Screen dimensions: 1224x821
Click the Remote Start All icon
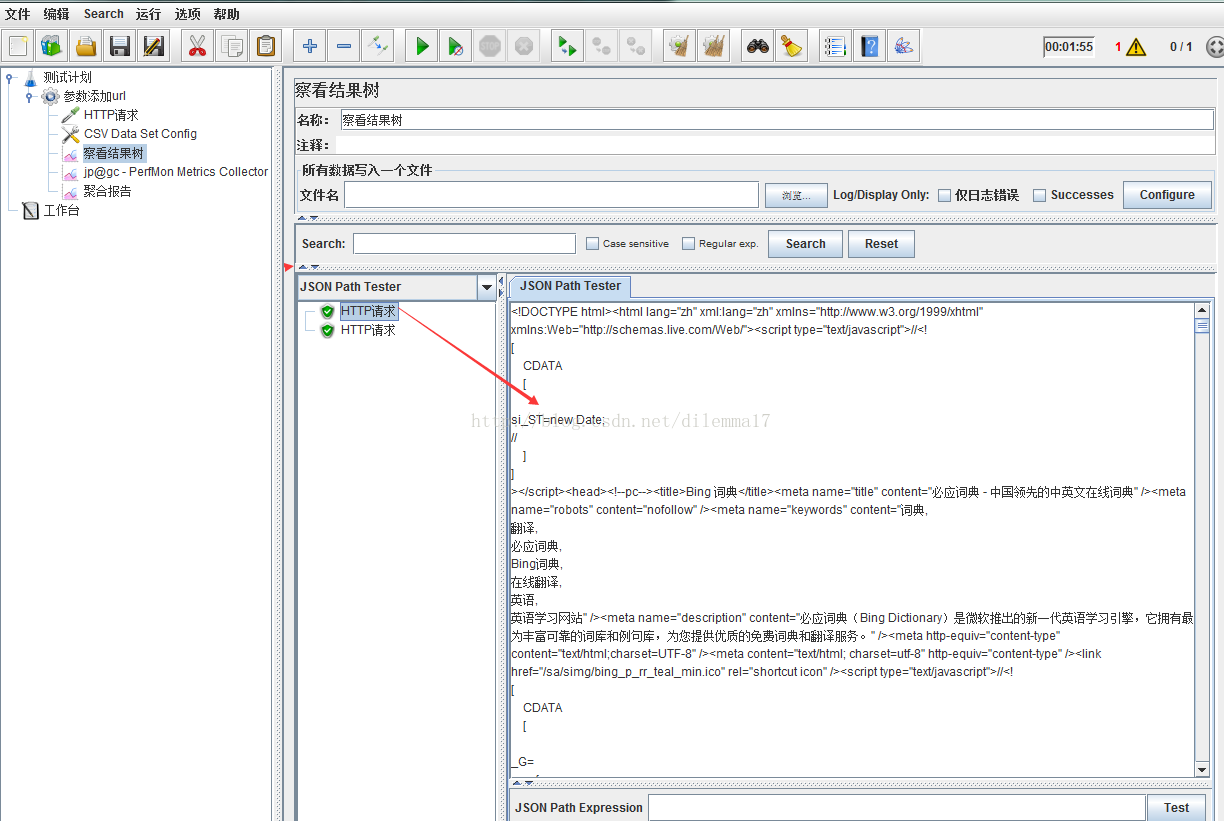(x=567, y=46)
